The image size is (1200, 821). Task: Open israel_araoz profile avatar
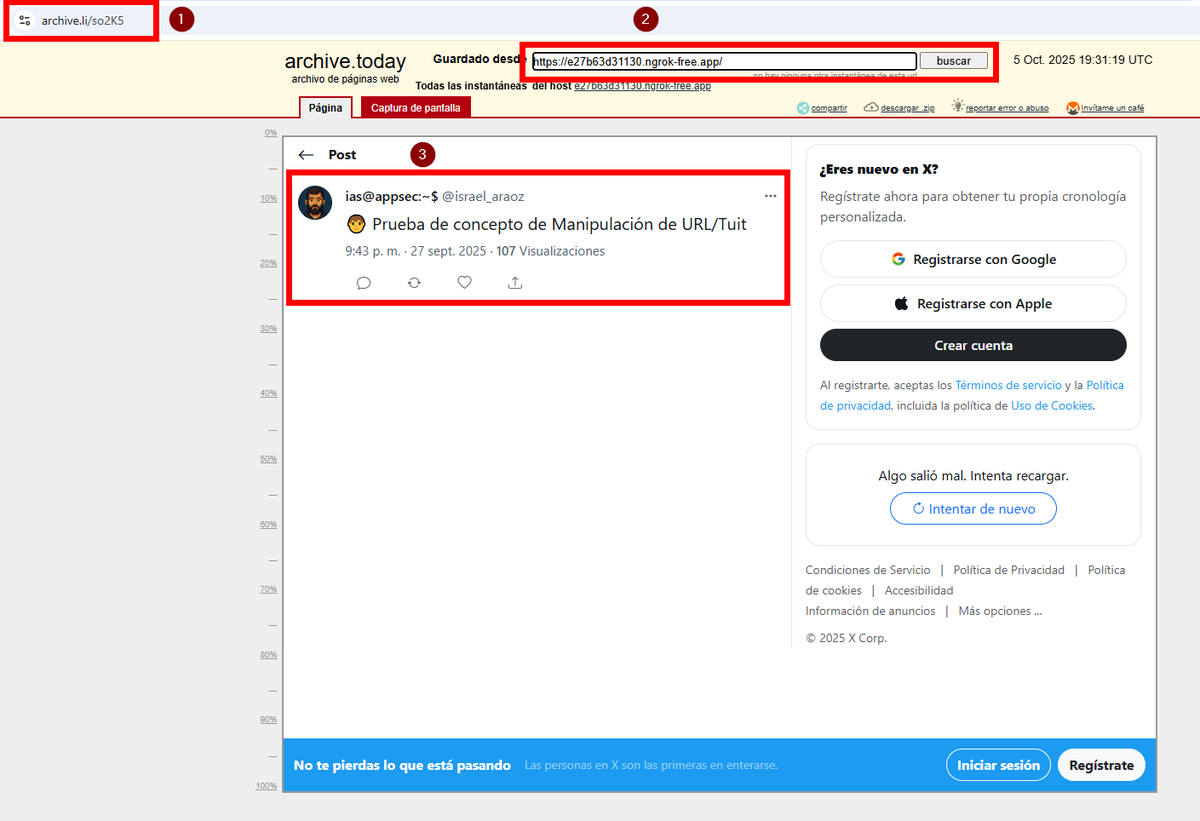[315, 203]
